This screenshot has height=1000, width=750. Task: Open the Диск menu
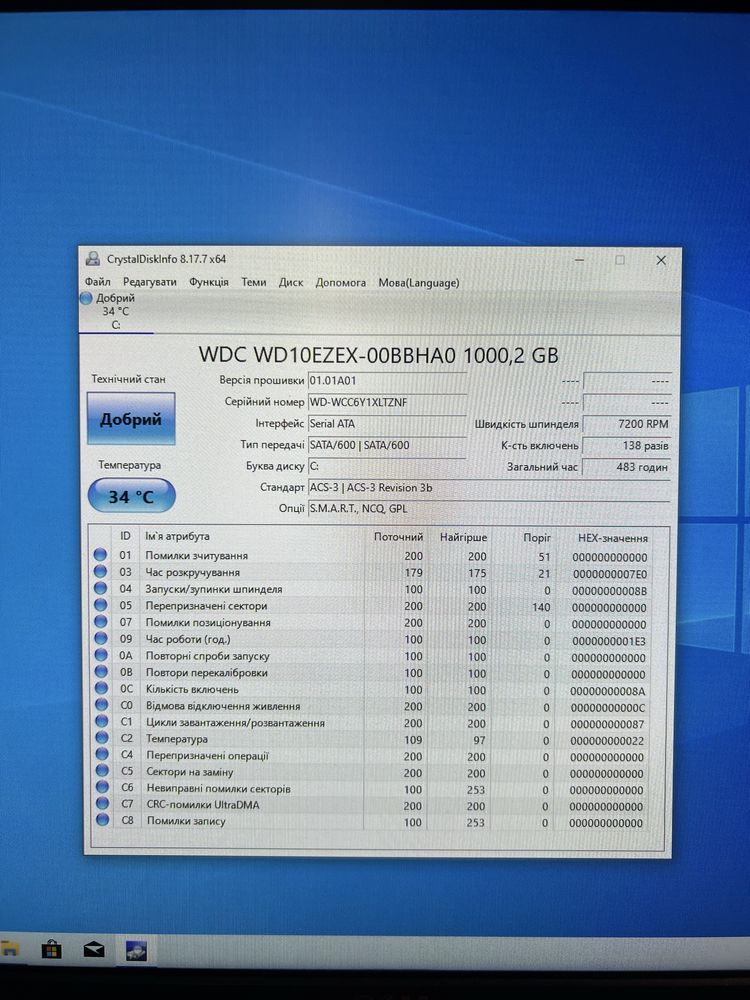click(x=291, y=283)
